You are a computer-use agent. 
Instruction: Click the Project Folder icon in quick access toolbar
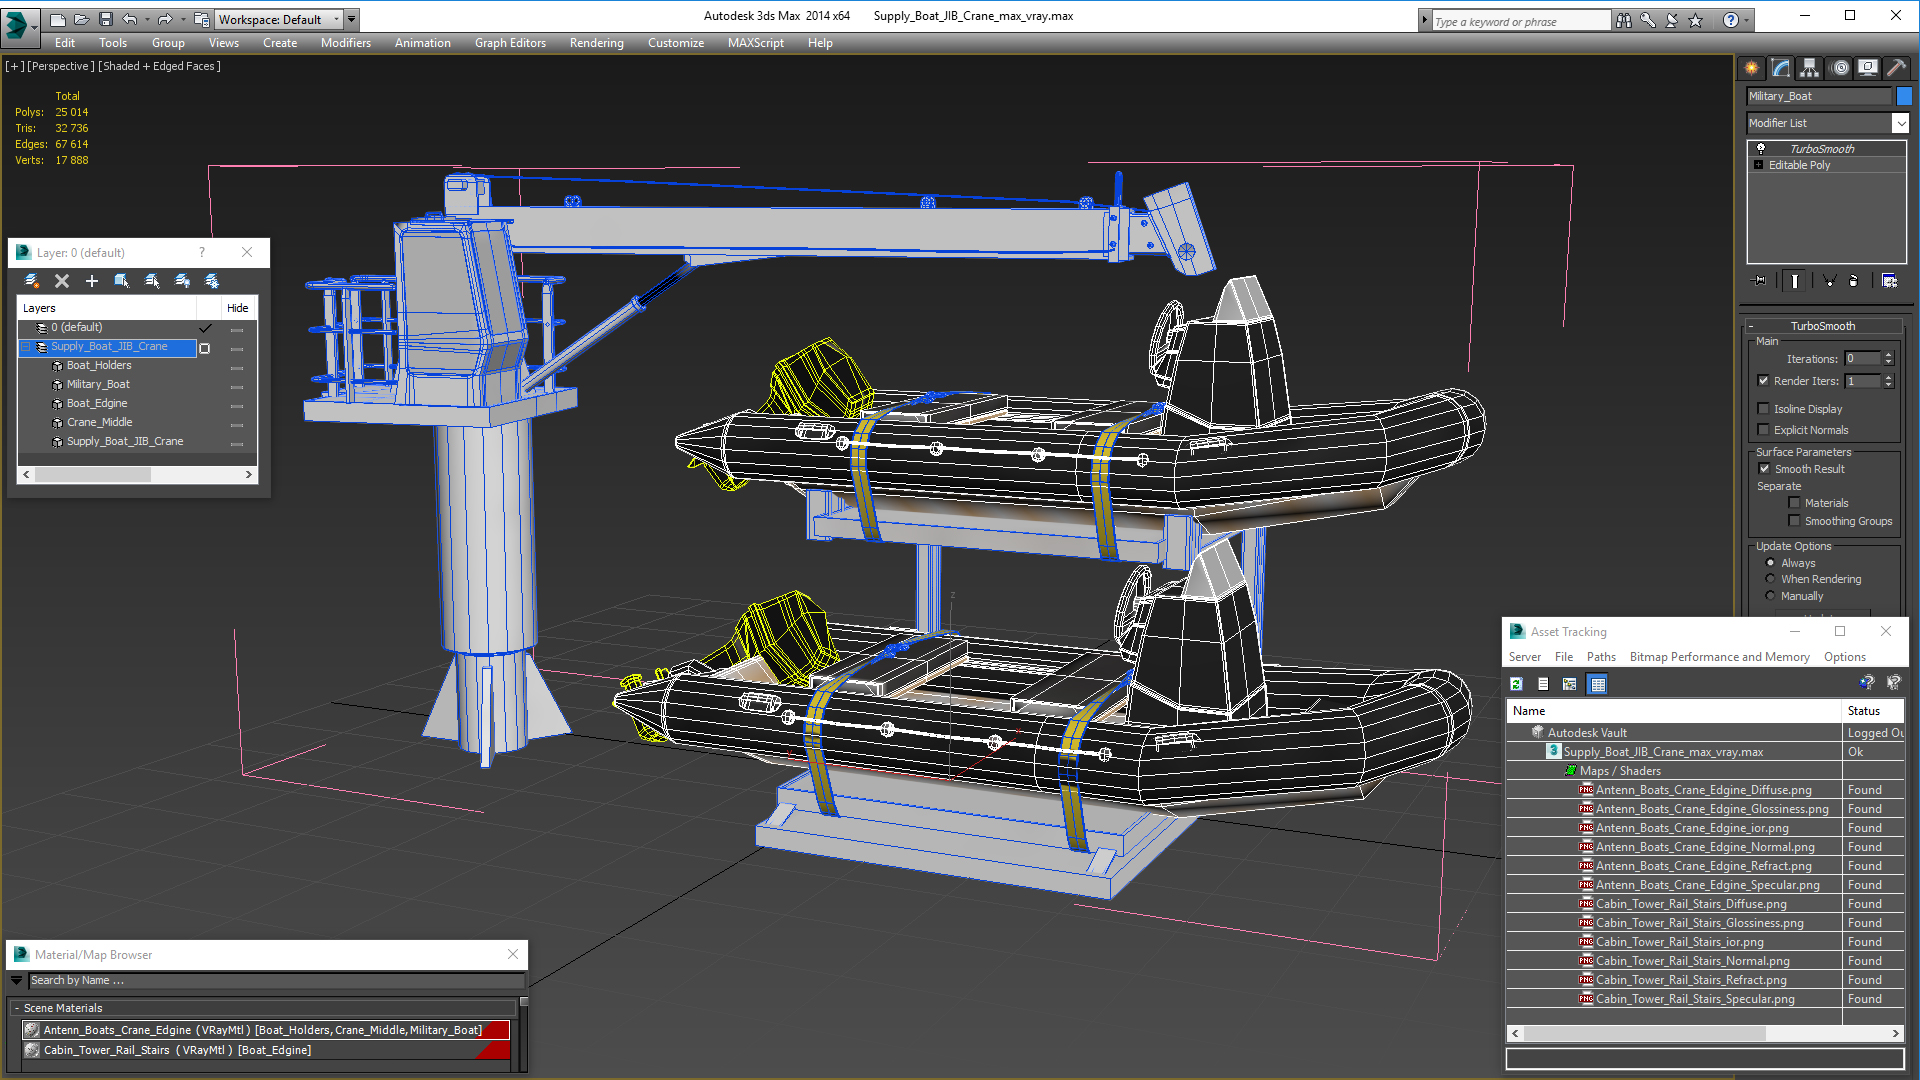pos(201,19)
